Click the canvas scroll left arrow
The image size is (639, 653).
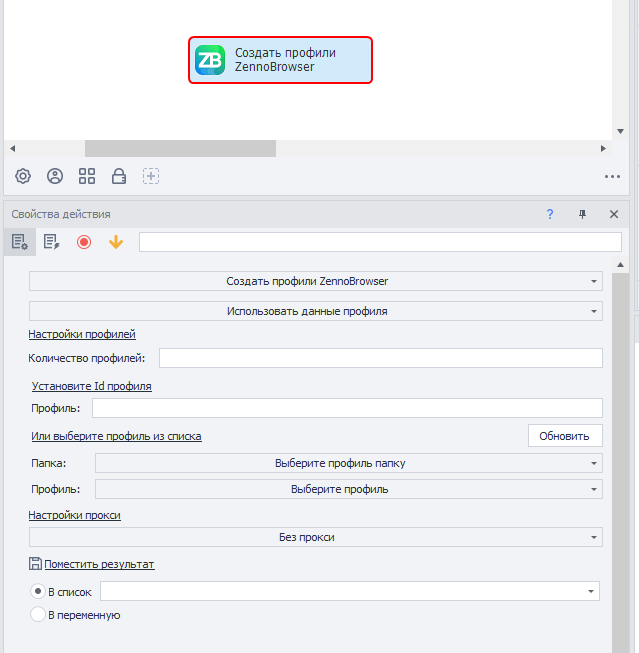point(12,148)
